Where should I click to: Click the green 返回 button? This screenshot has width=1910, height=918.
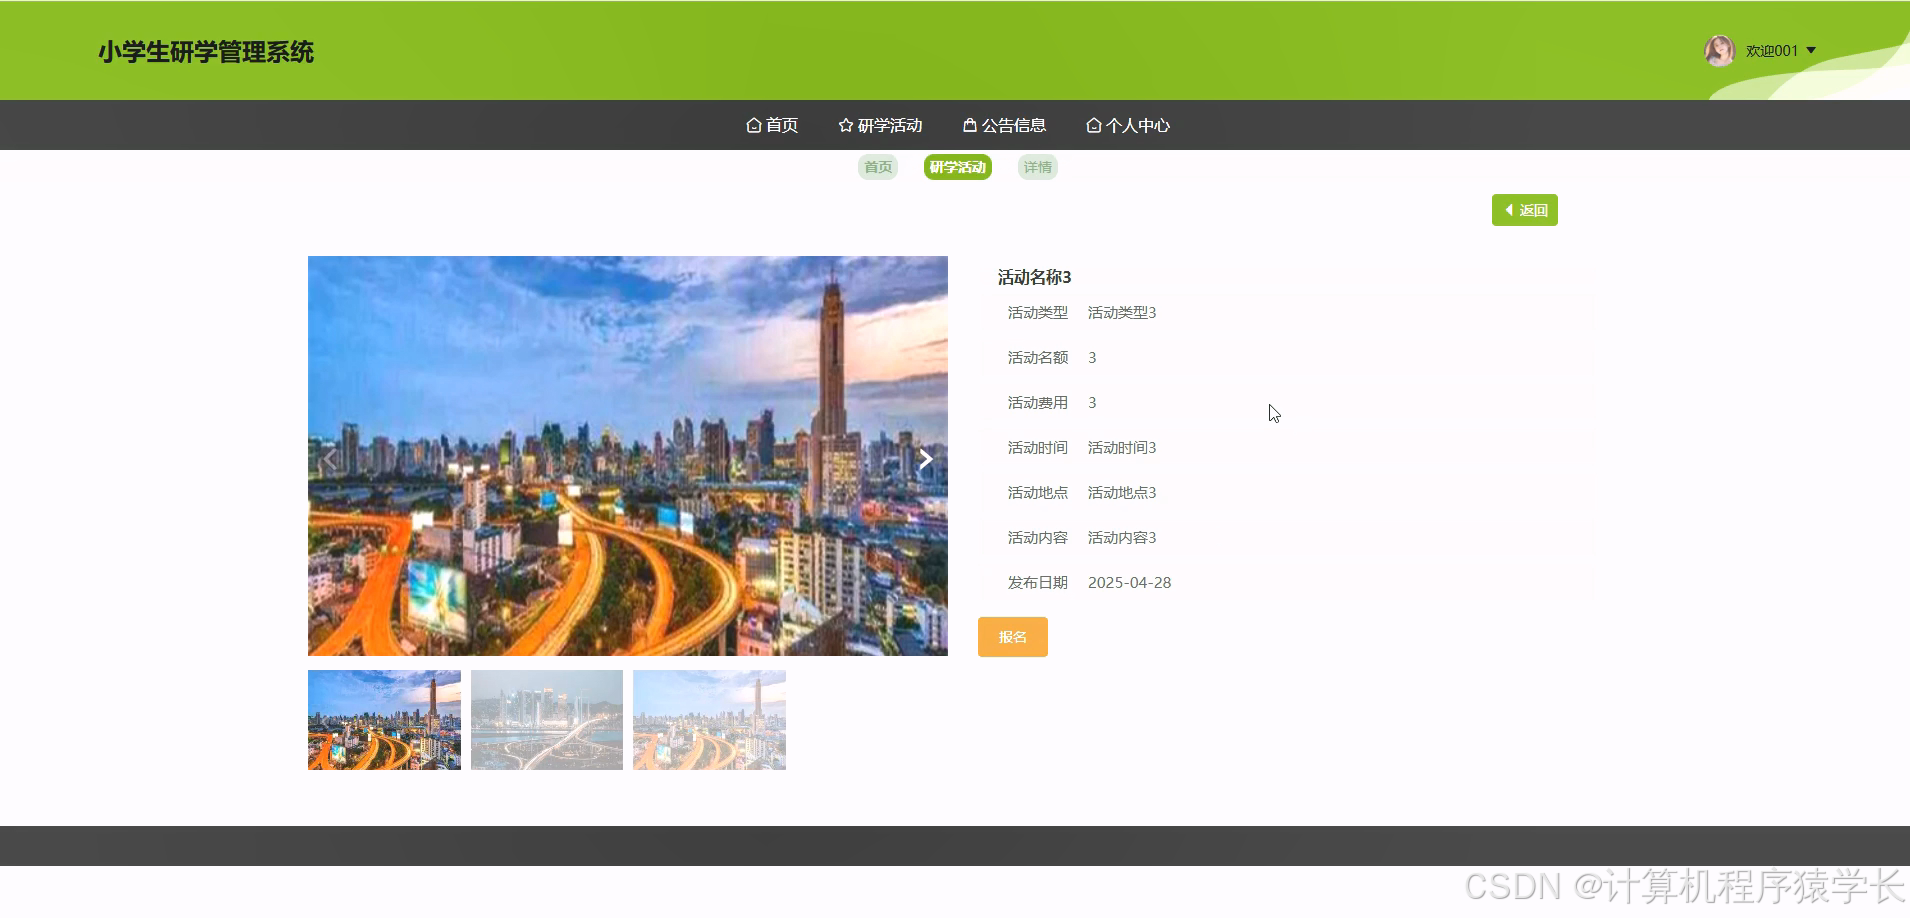(1525, 210)
